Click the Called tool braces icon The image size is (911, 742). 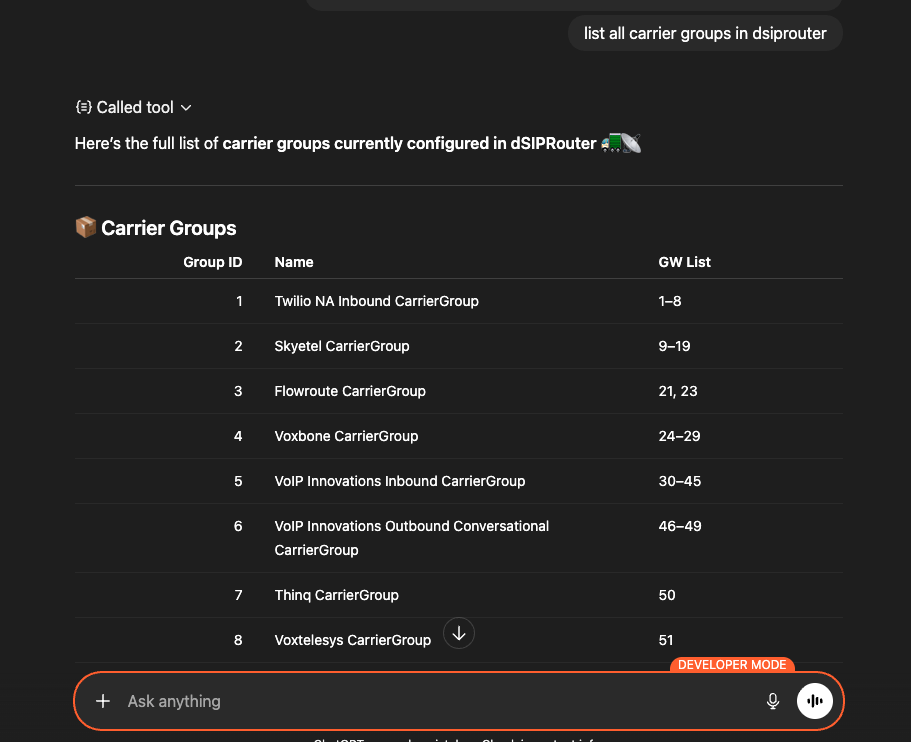(x=84, y=107)
